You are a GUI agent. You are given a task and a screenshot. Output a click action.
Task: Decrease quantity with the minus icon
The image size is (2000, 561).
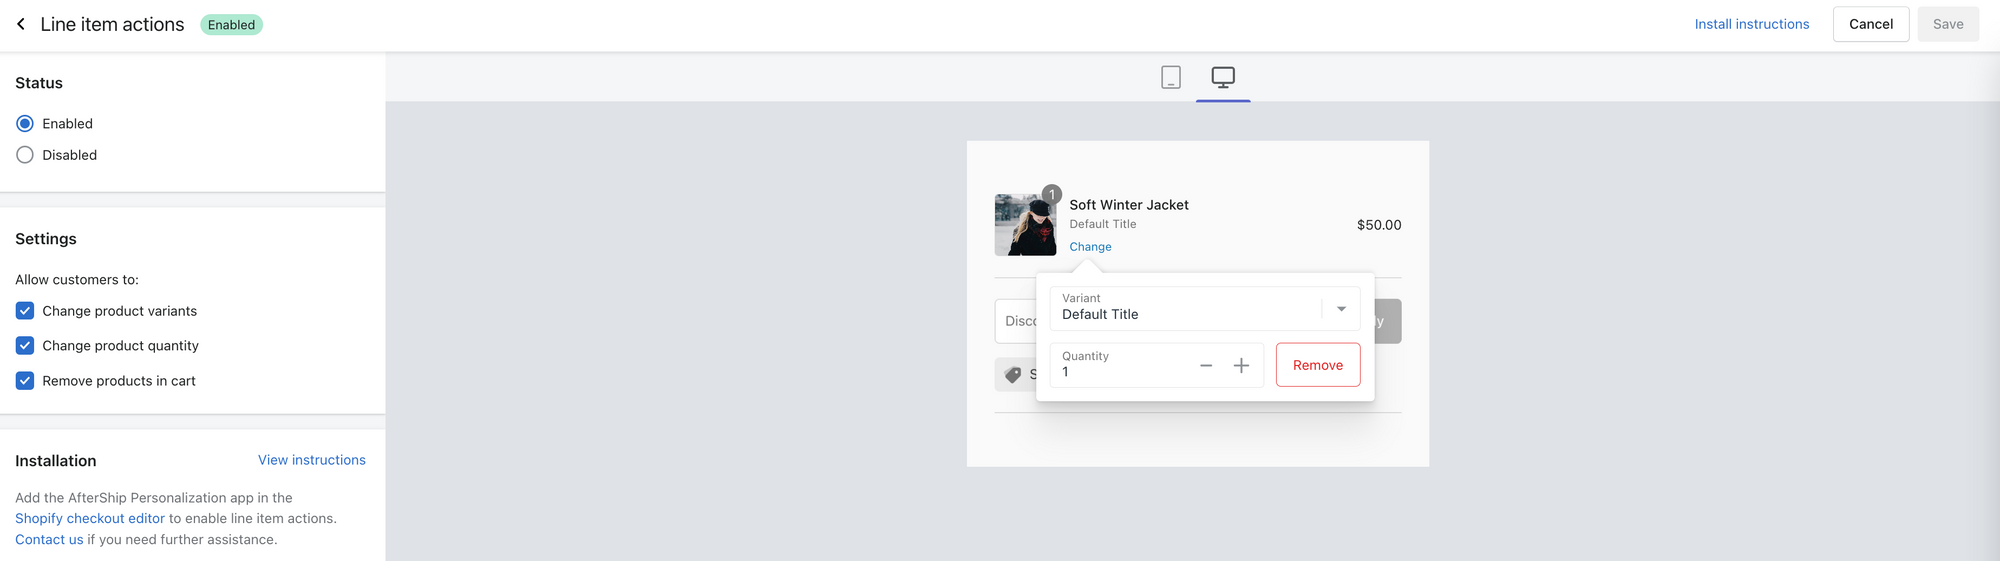[x=1206, y=366]
